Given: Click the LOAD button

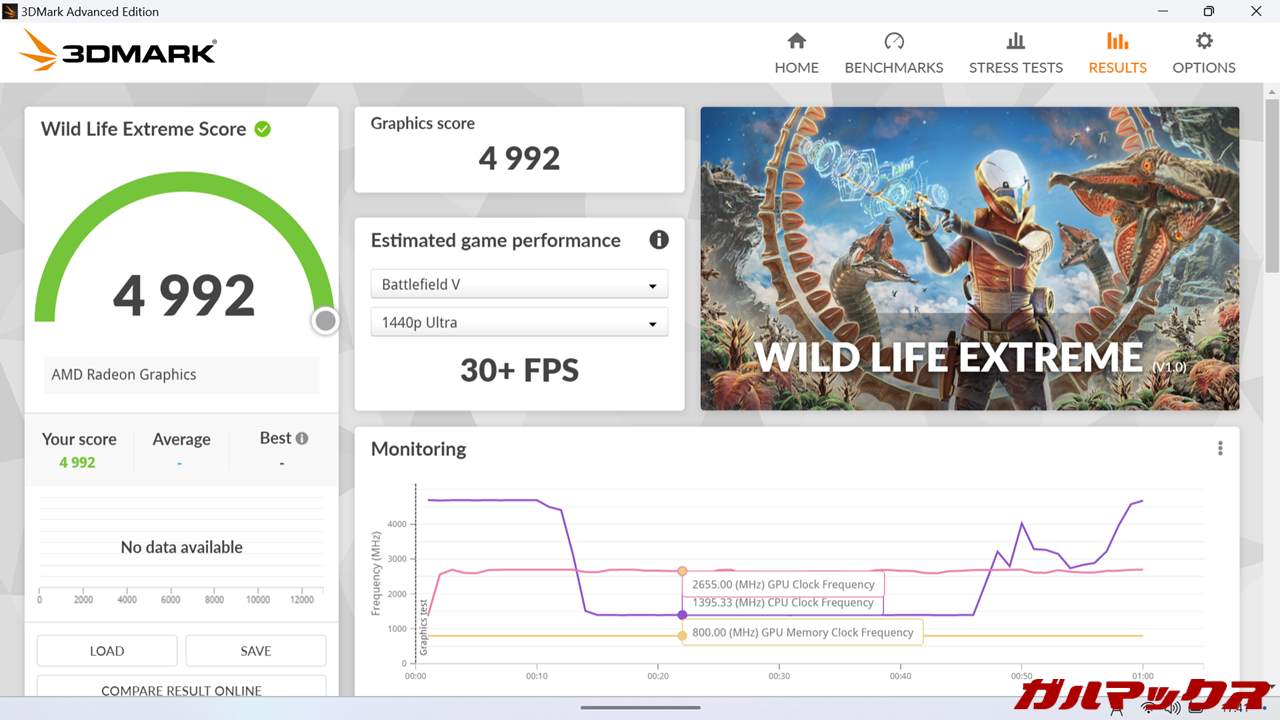Looking at the screenshot, I should [107, 651].
